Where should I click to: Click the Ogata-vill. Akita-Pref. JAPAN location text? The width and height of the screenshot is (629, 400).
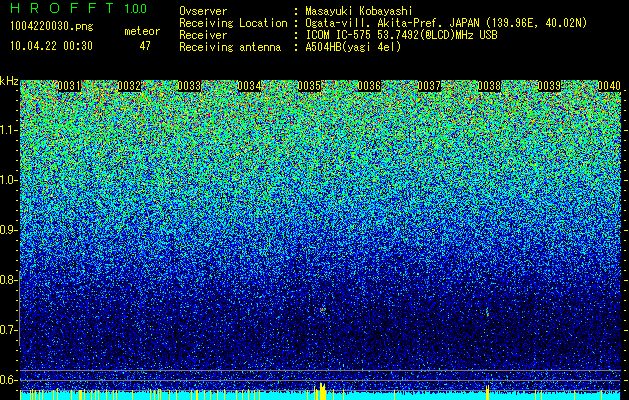446,24
